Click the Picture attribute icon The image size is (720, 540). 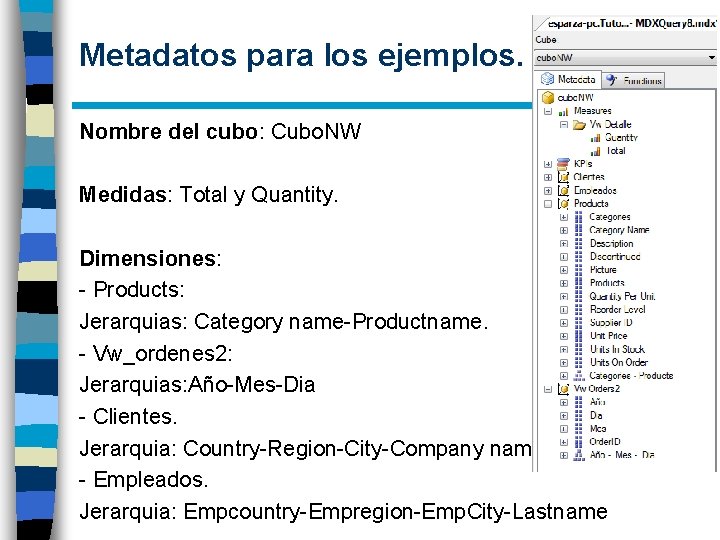tap(579, 270)
